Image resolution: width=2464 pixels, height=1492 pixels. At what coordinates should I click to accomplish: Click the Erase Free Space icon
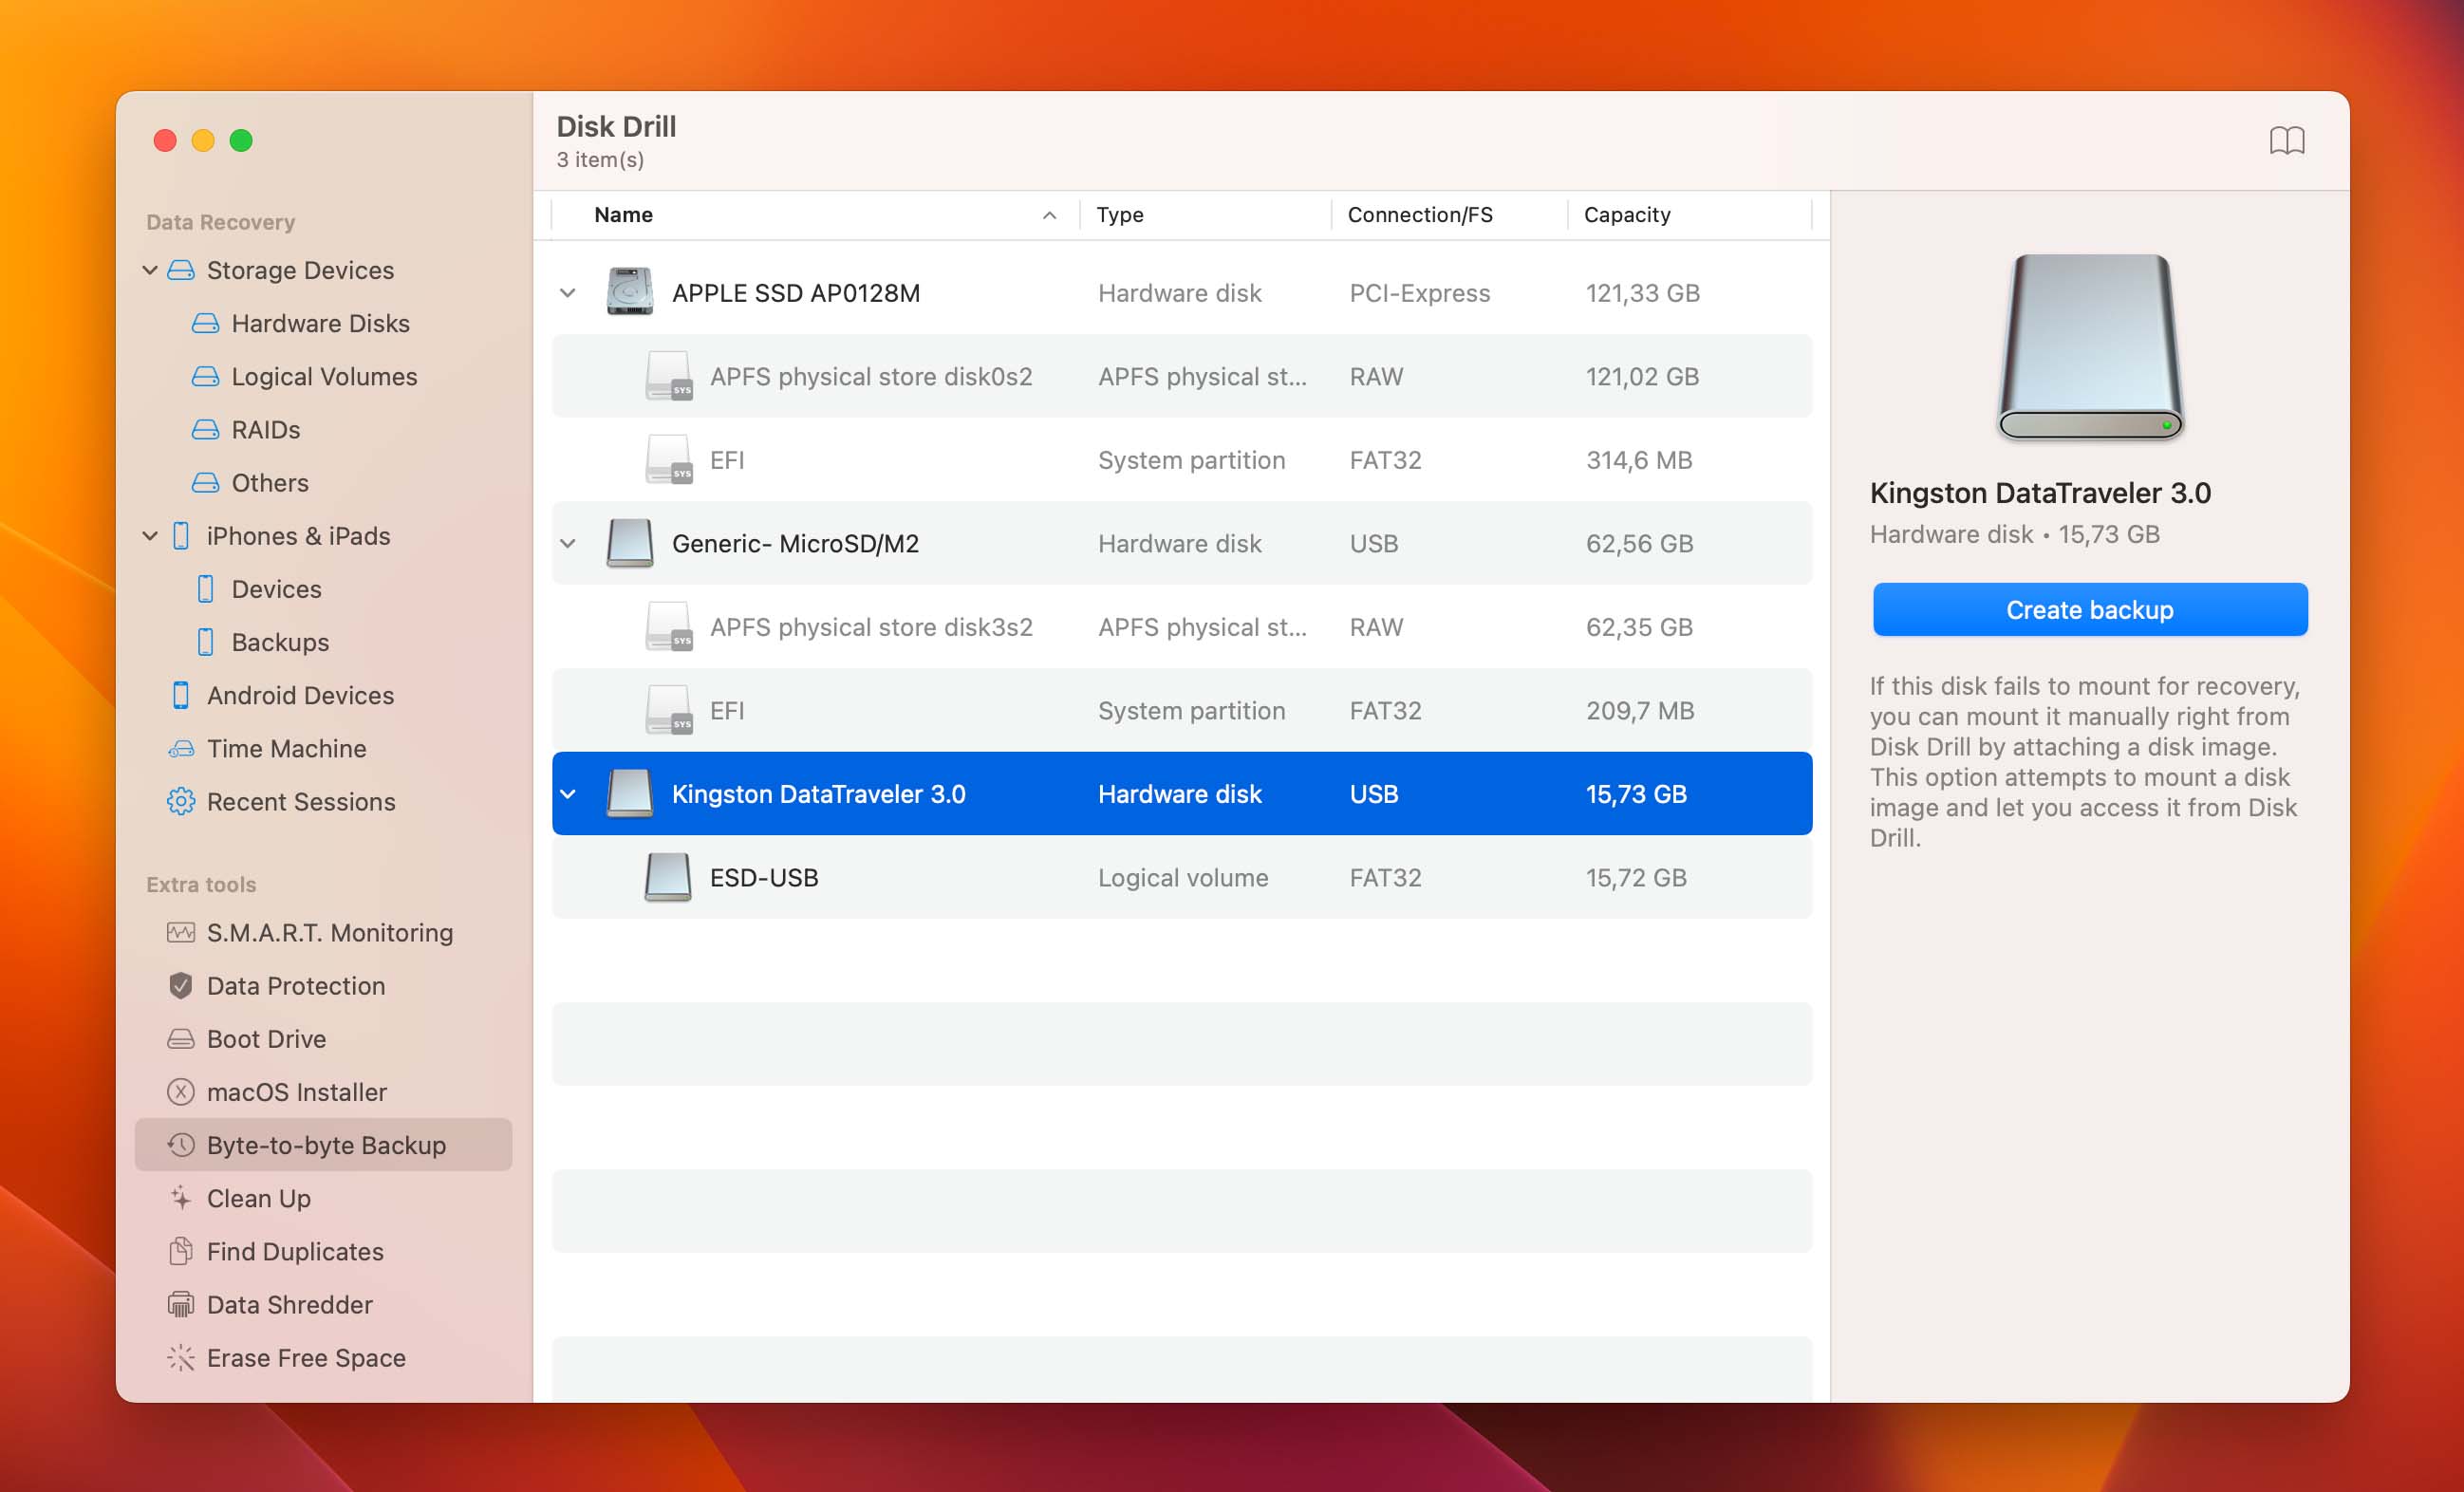[181, 1357]
